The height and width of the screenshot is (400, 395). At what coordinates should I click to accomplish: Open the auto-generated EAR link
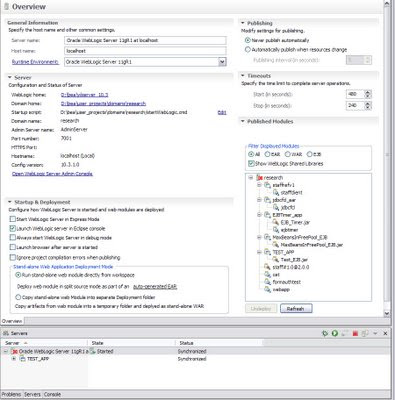tap(155, 287)
